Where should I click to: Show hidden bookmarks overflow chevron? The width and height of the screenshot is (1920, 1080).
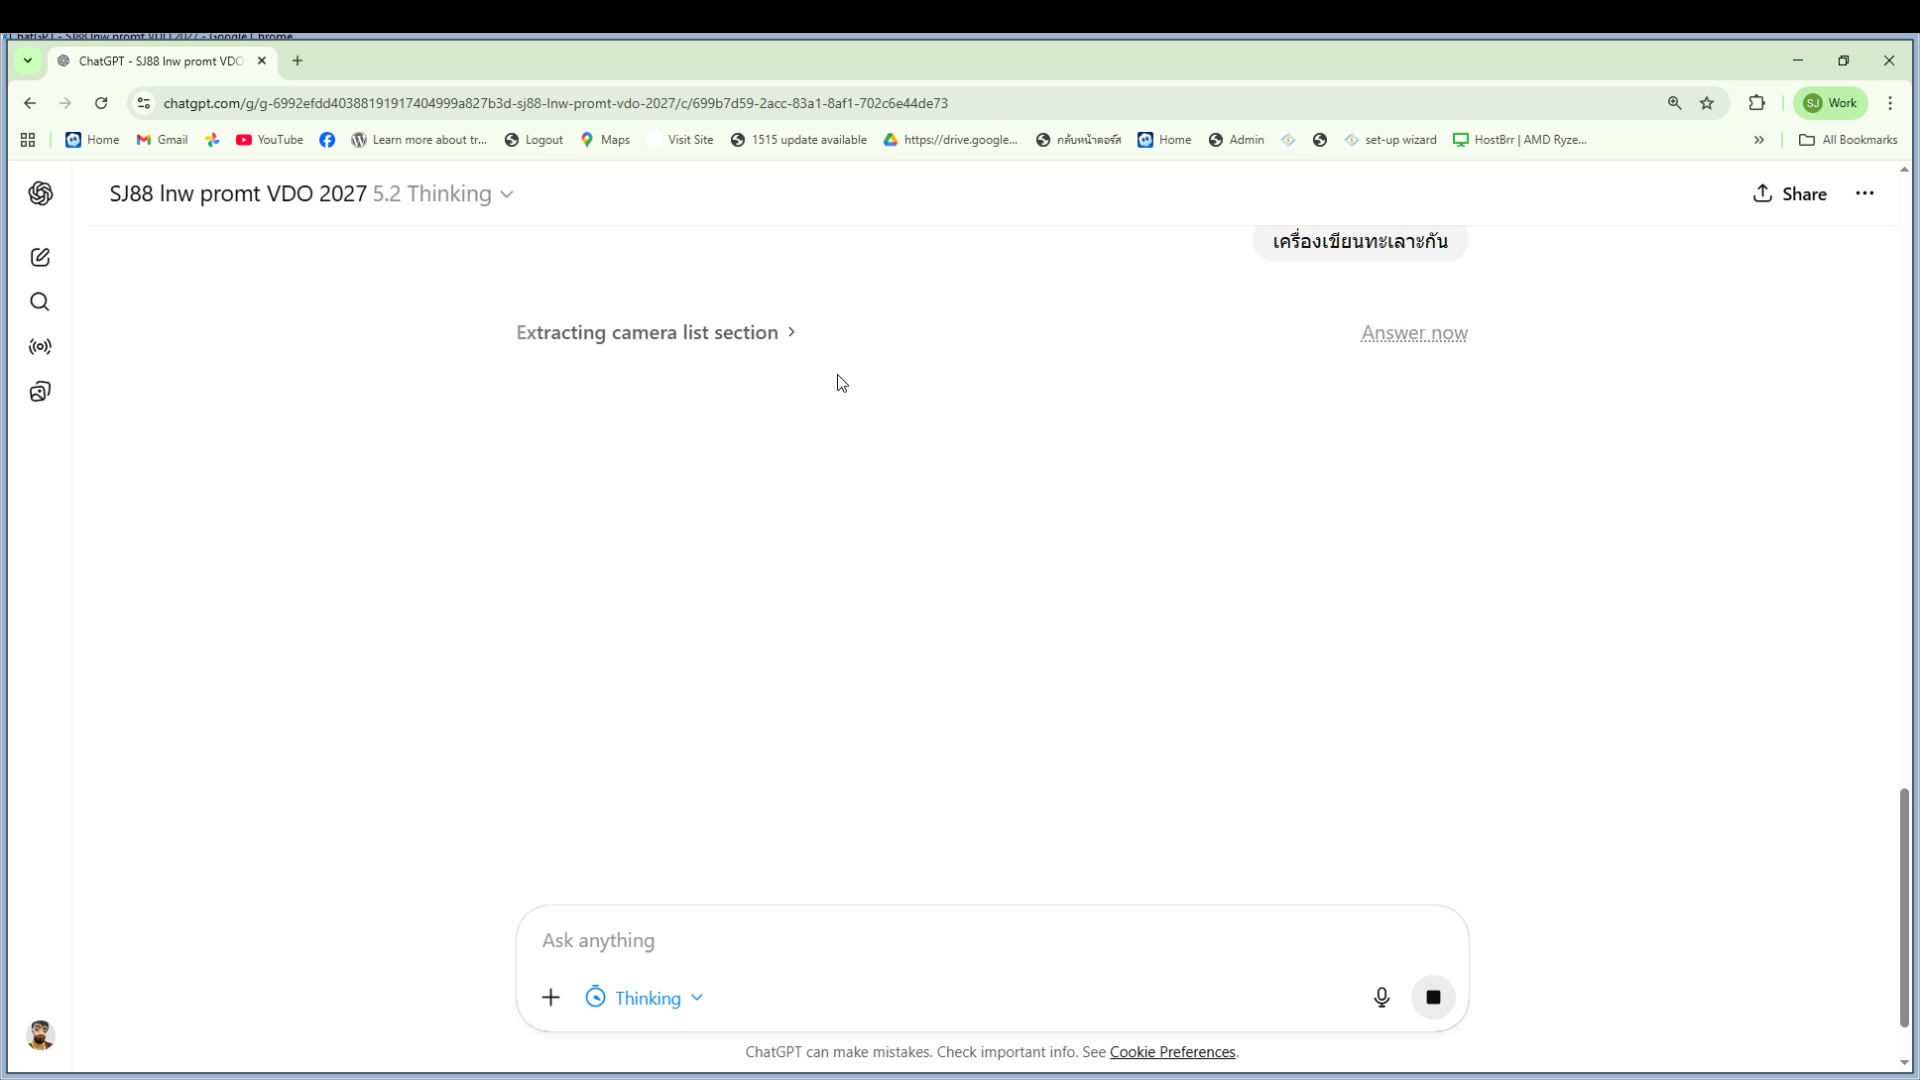[x=1759, y=140]
